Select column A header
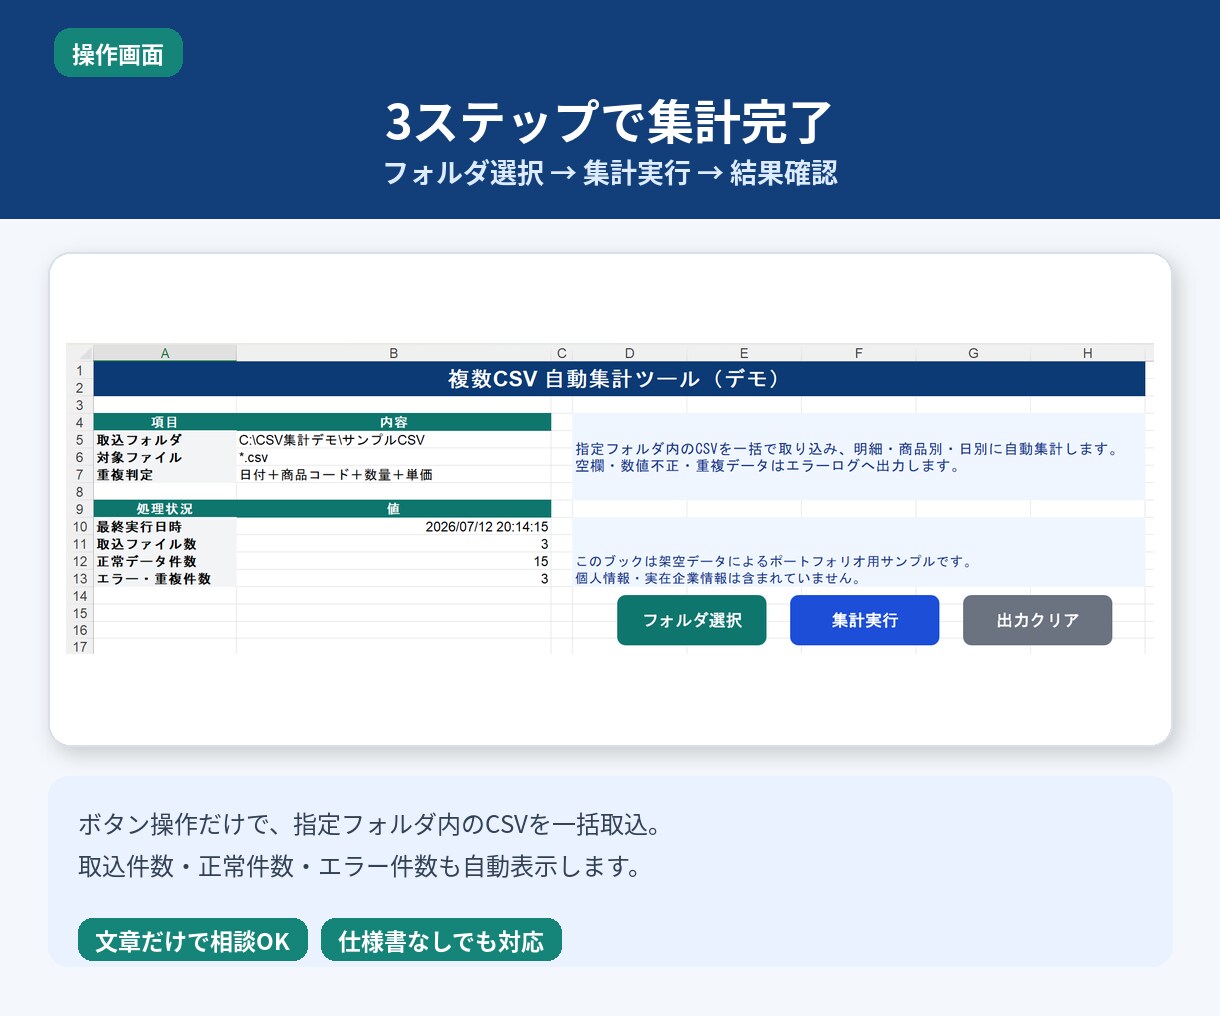The width and height of the screenshot is (1220, 1016). pyautogui.click(x=165, y=353)
